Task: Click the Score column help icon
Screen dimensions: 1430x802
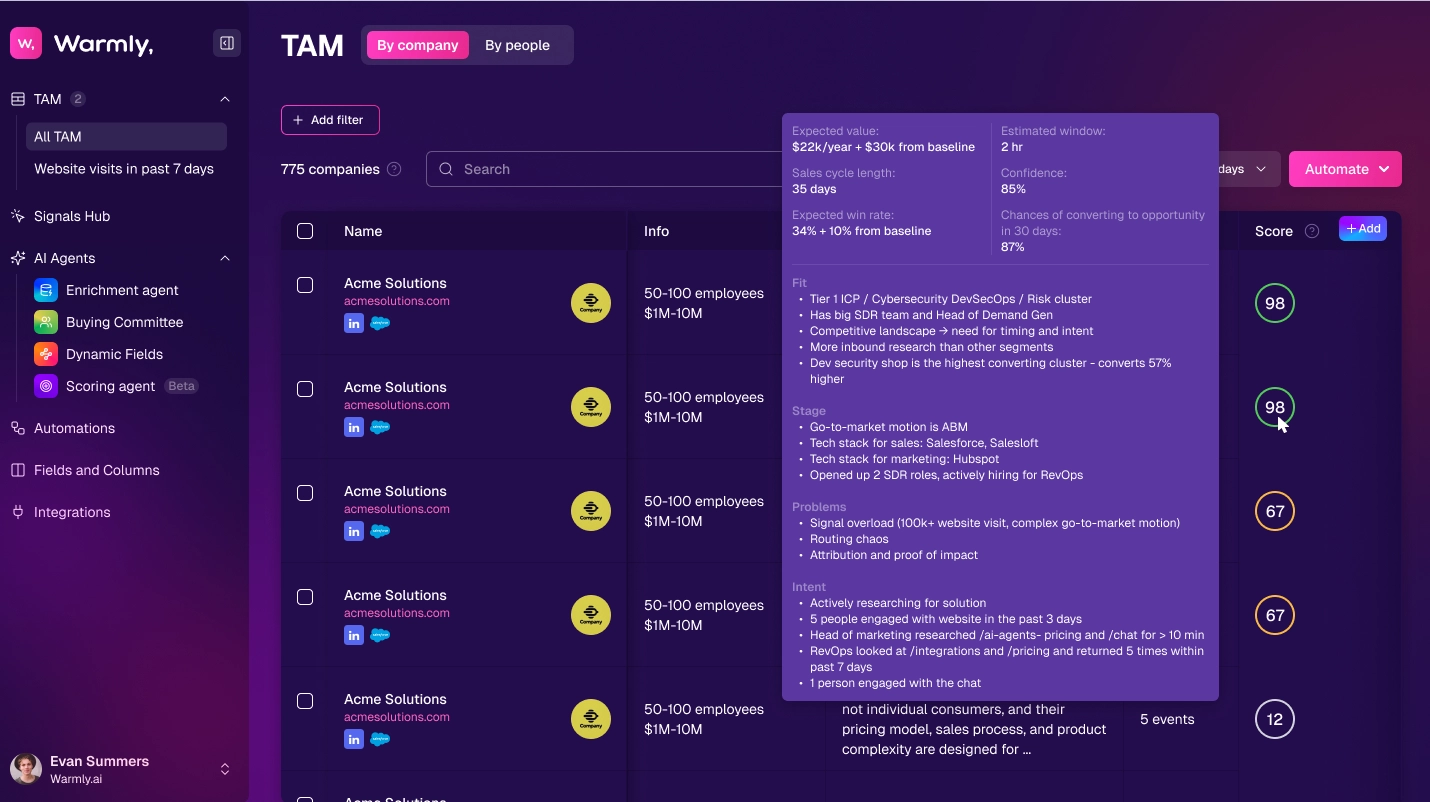Action: [1312, 231]
